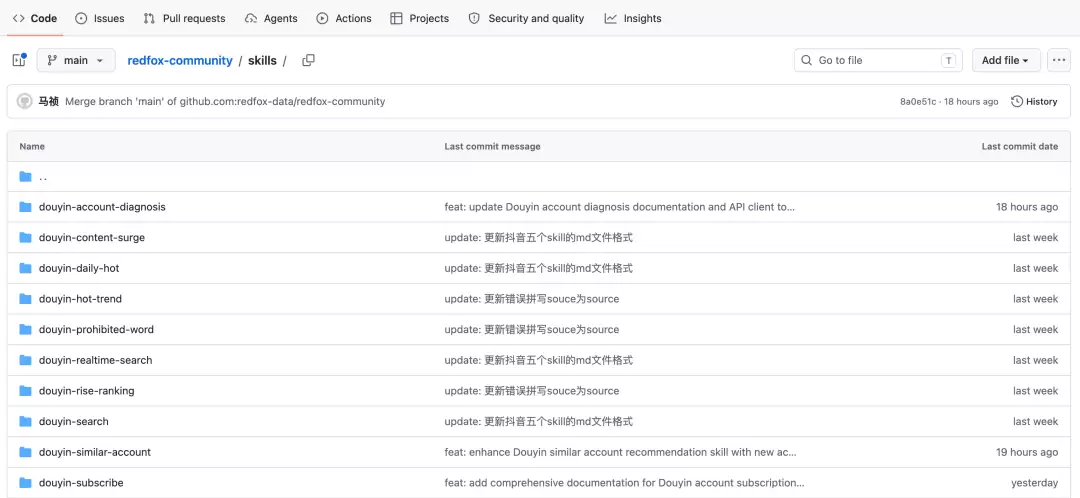
Task: Click the Last commit date column header
Action: coord(1020,146)
